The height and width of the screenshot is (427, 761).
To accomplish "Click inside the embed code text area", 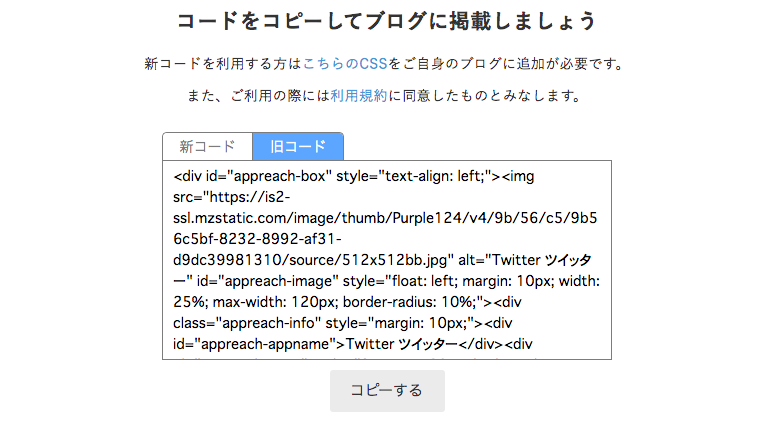I will (x=387, y=260).
